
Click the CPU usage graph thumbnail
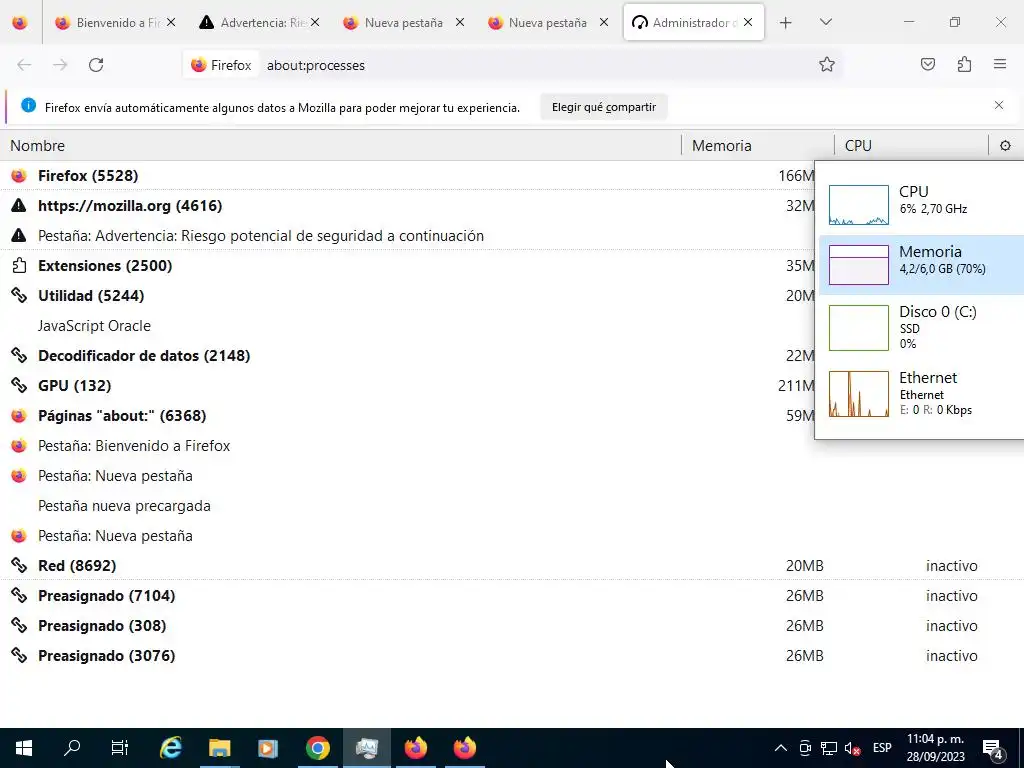[x=859, y=205]
